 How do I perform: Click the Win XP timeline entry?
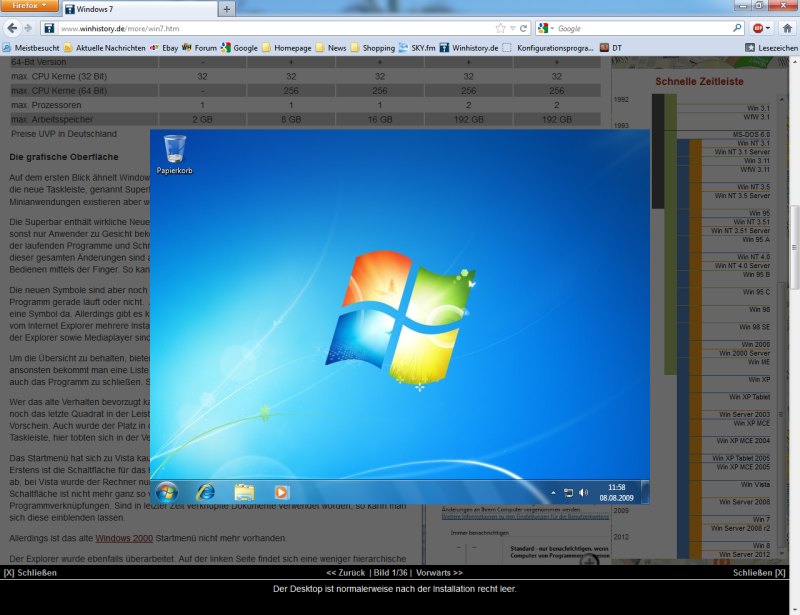coord(759,379)
